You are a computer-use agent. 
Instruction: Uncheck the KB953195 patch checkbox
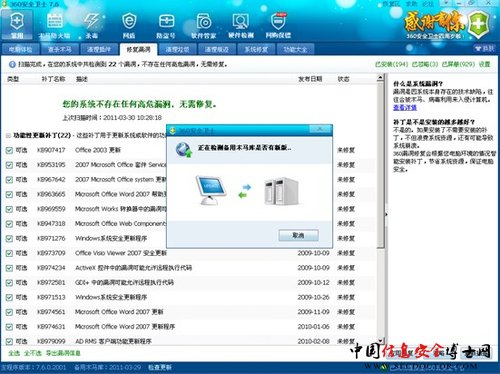click(9, 165)
